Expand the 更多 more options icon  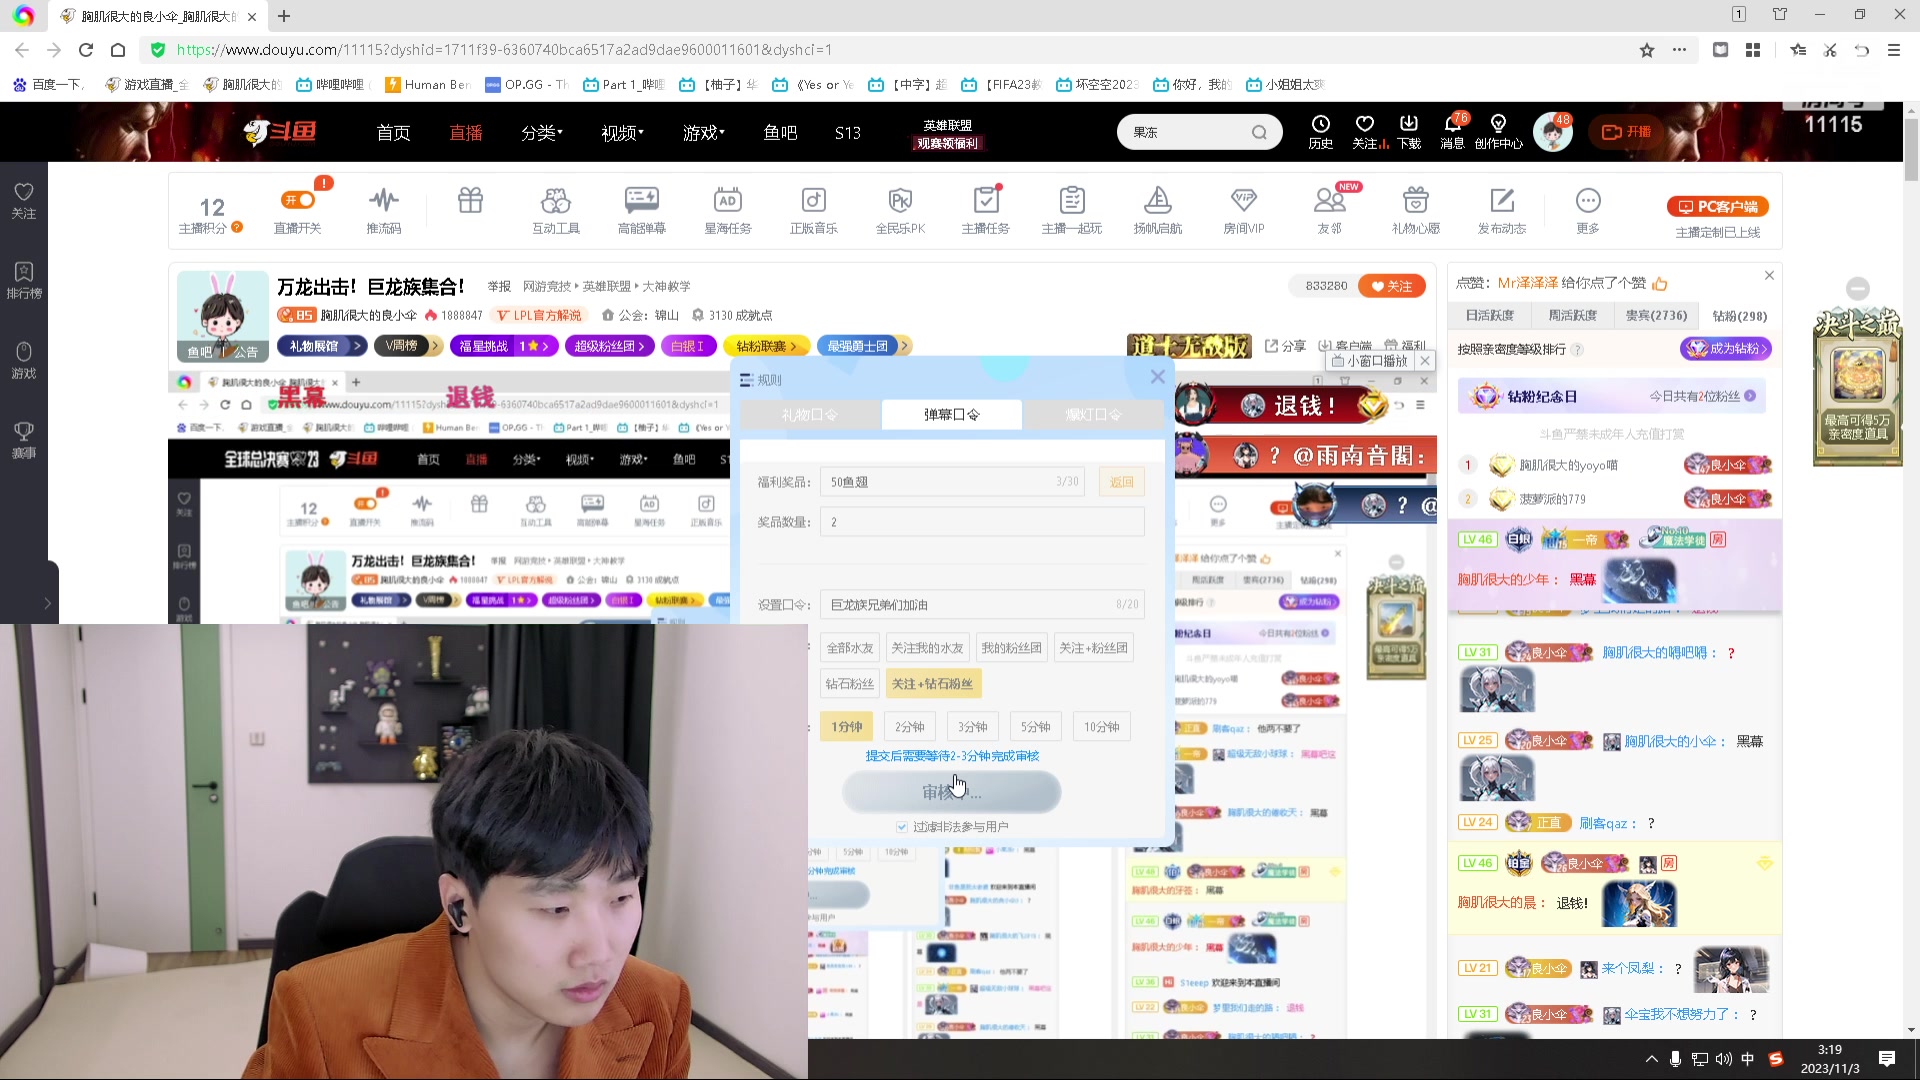1588,200
